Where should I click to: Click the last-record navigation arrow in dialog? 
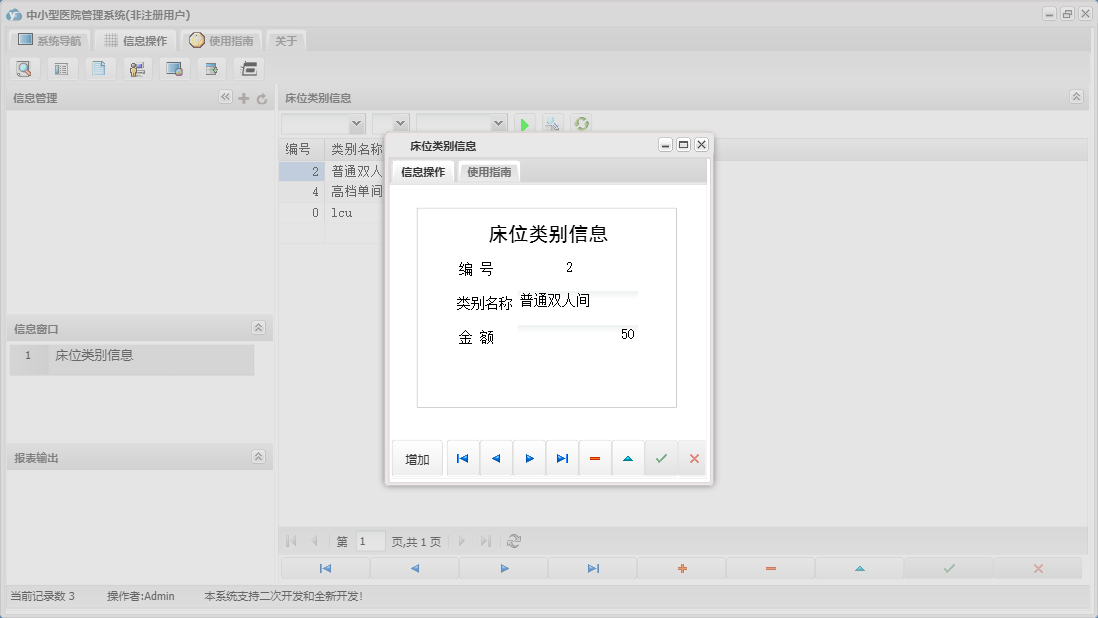[561, 458]
